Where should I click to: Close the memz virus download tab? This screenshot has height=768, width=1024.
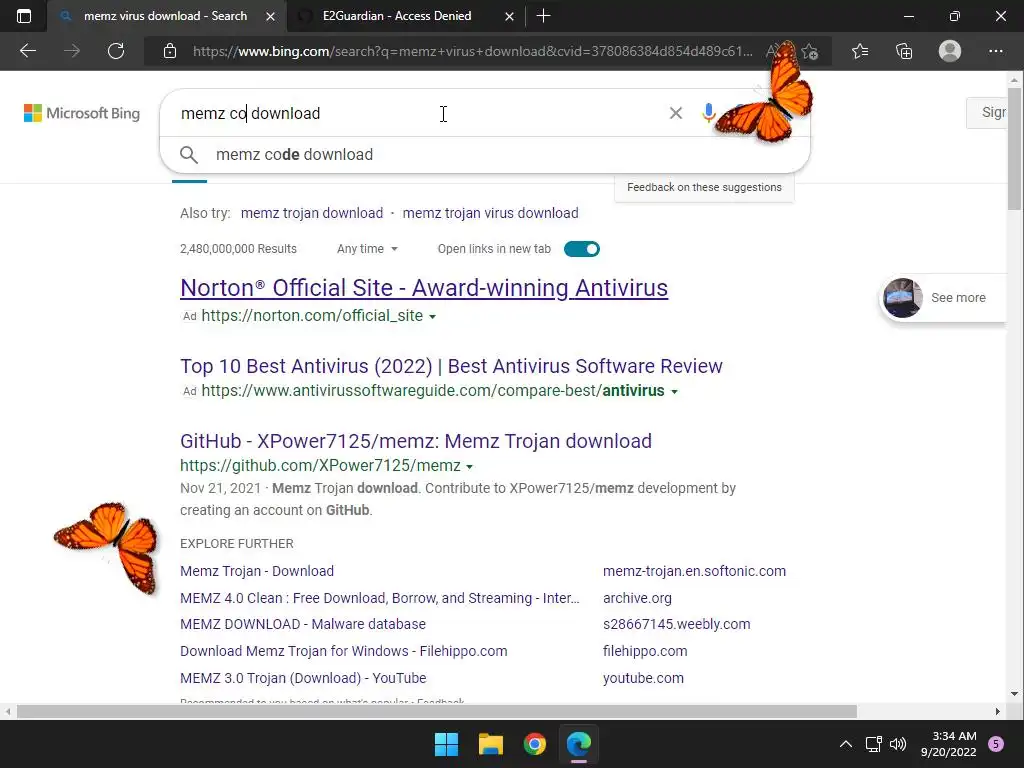point(270,16)
